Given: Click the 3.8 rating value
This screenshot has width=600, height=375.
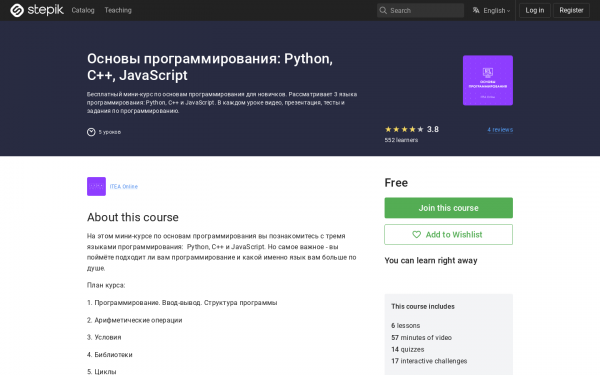Looking at the screenshot, I should coord(433,129).
